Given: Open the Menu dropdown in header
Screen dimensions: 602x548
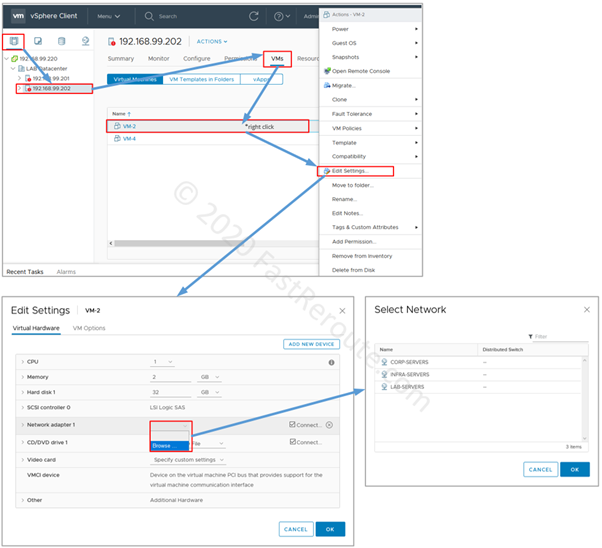Looking at the screenshot, I should coord(109,16).
